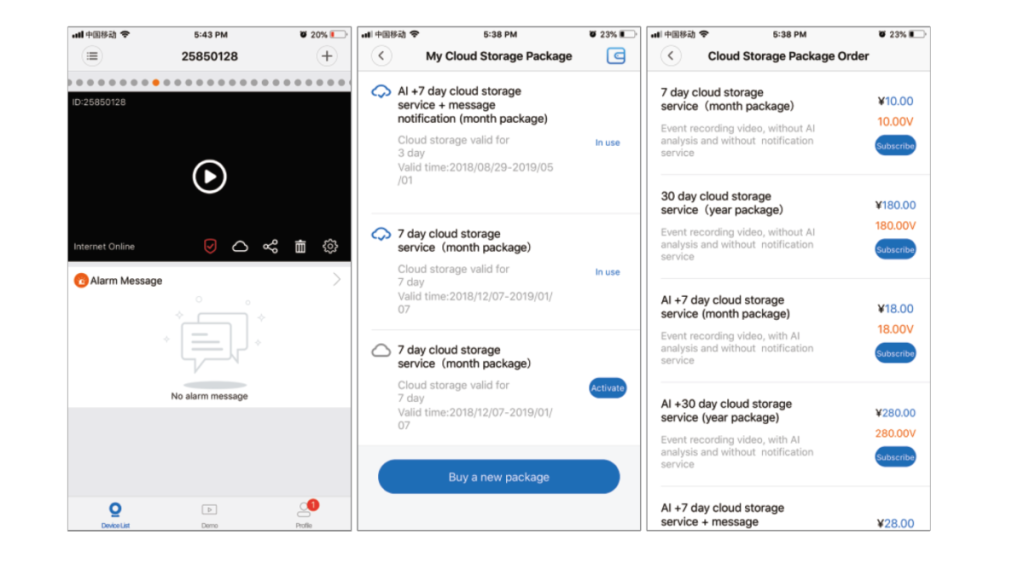This screenshot has height=564, width=1024.
Task: Select the highlighted orange page indicator dot
Action: [155, 83]
